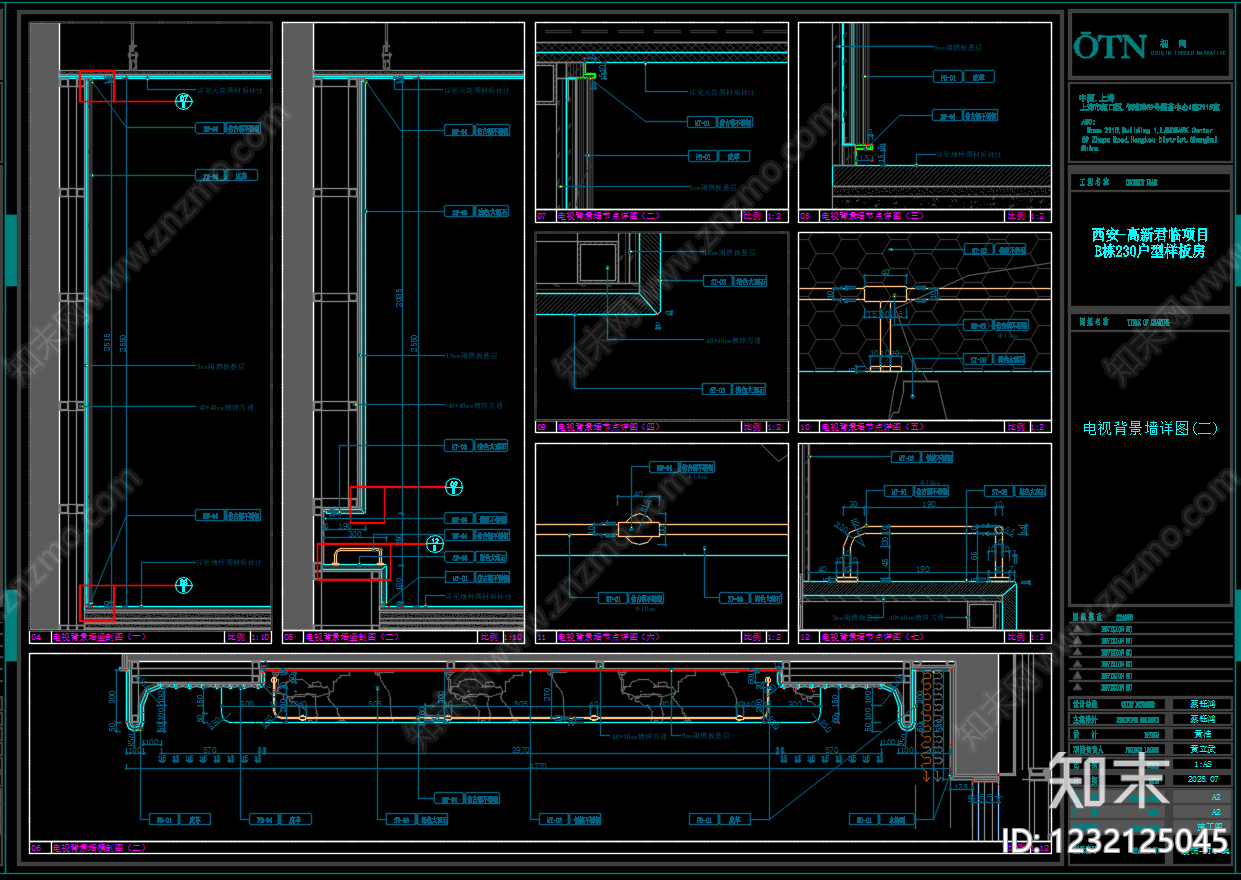1241x880 pixels.
Task: Select the 2970 dimension in drawing 06
Action: click(x=519, y=749)
